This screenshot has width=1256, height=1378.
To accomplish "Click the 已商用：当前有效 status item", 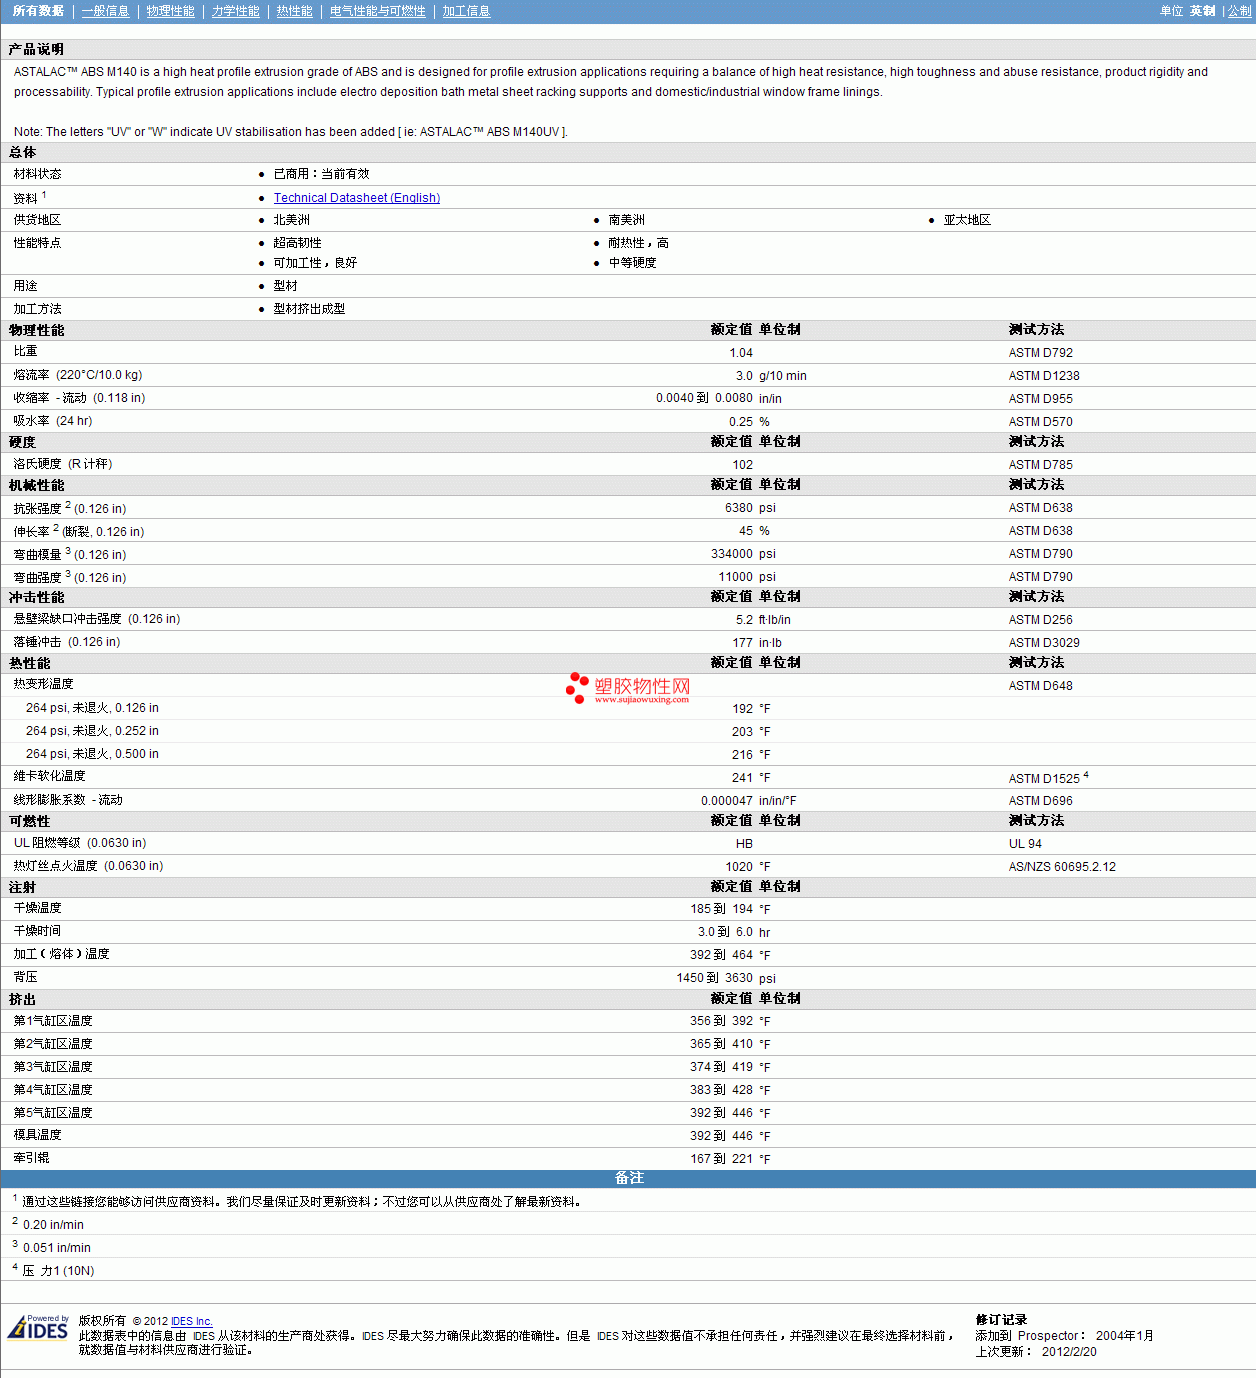I will coord(321,174).
